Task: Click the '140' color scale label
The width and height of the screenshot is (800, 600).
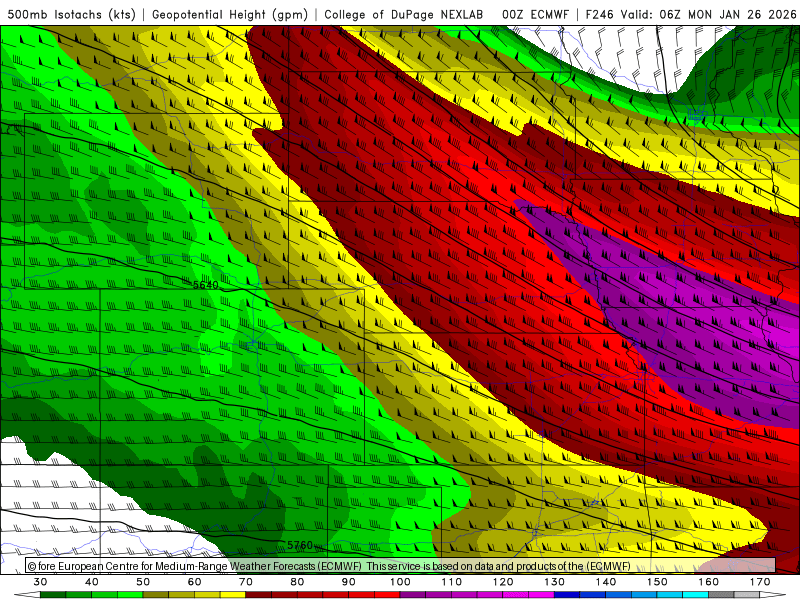Action: pyautogui.click(x=606, y=582)
